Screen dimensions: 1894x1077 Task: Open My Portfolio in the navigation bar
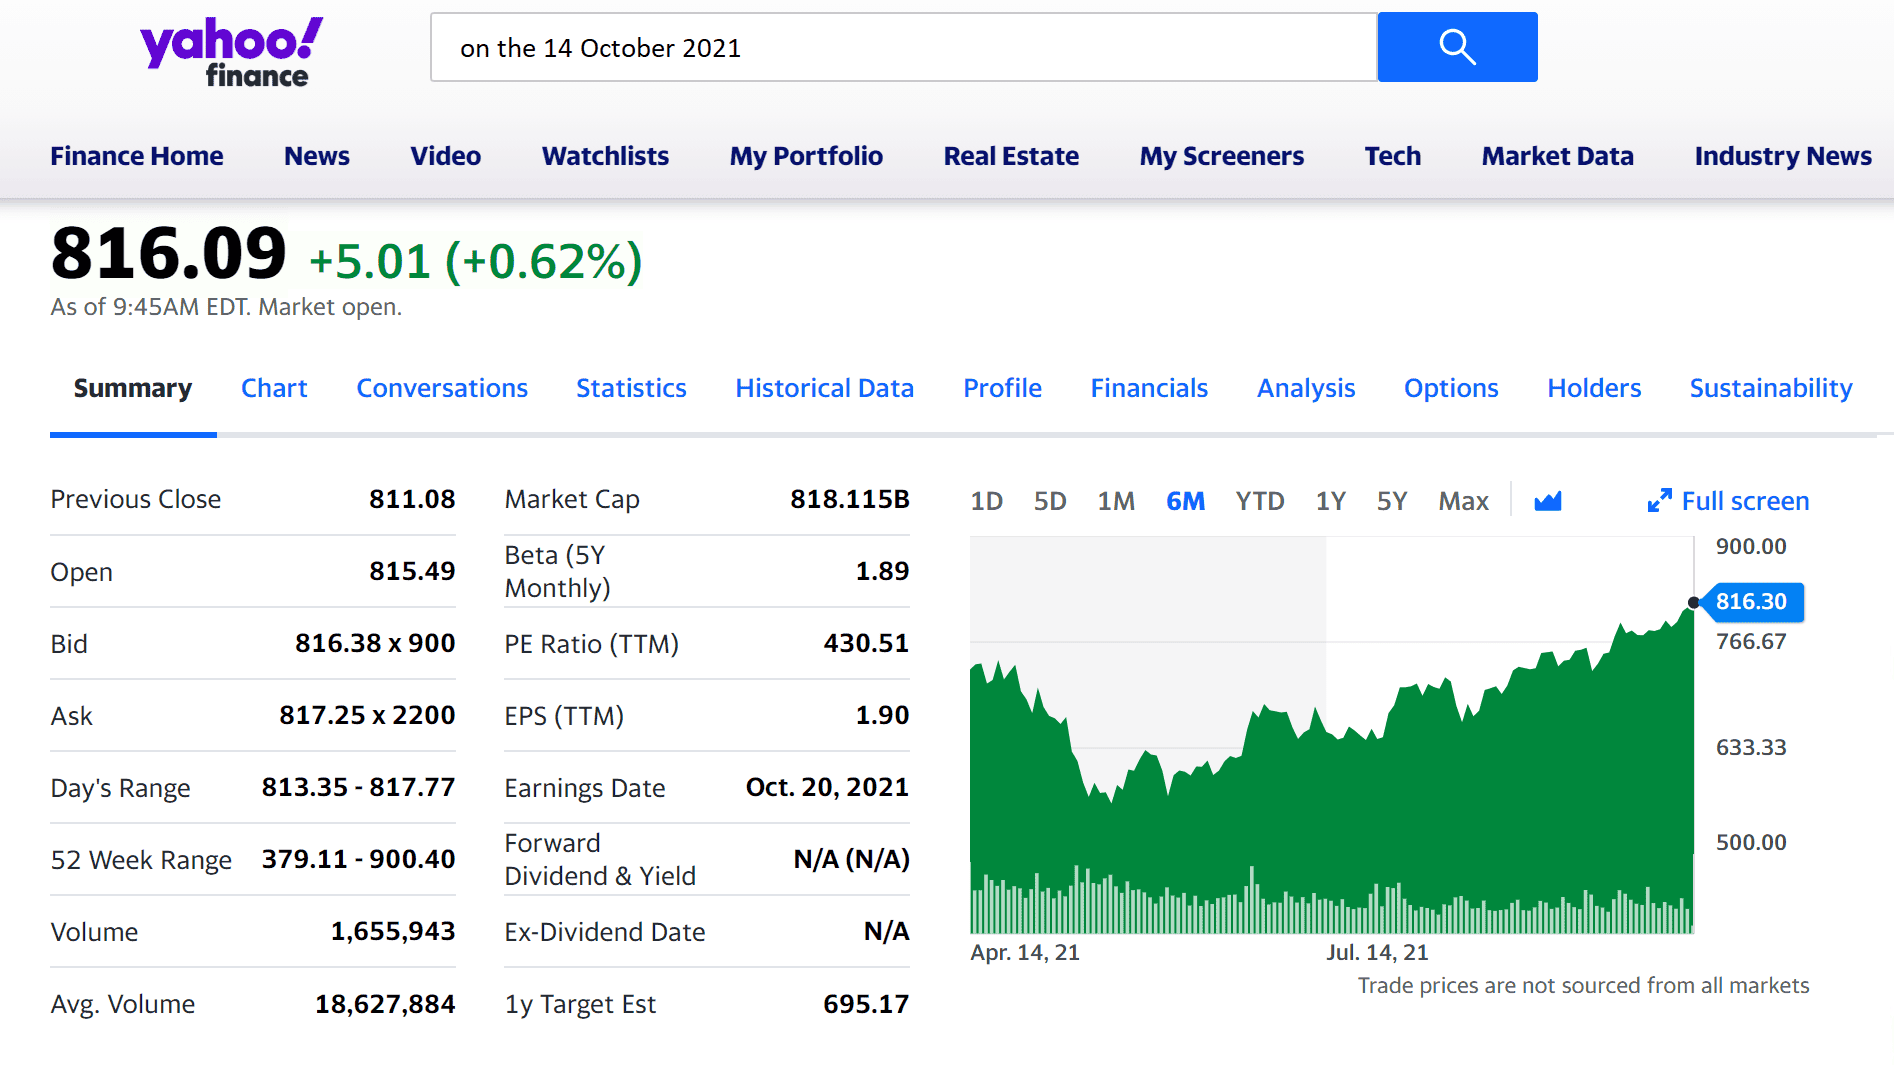click(x=806, y=156)
